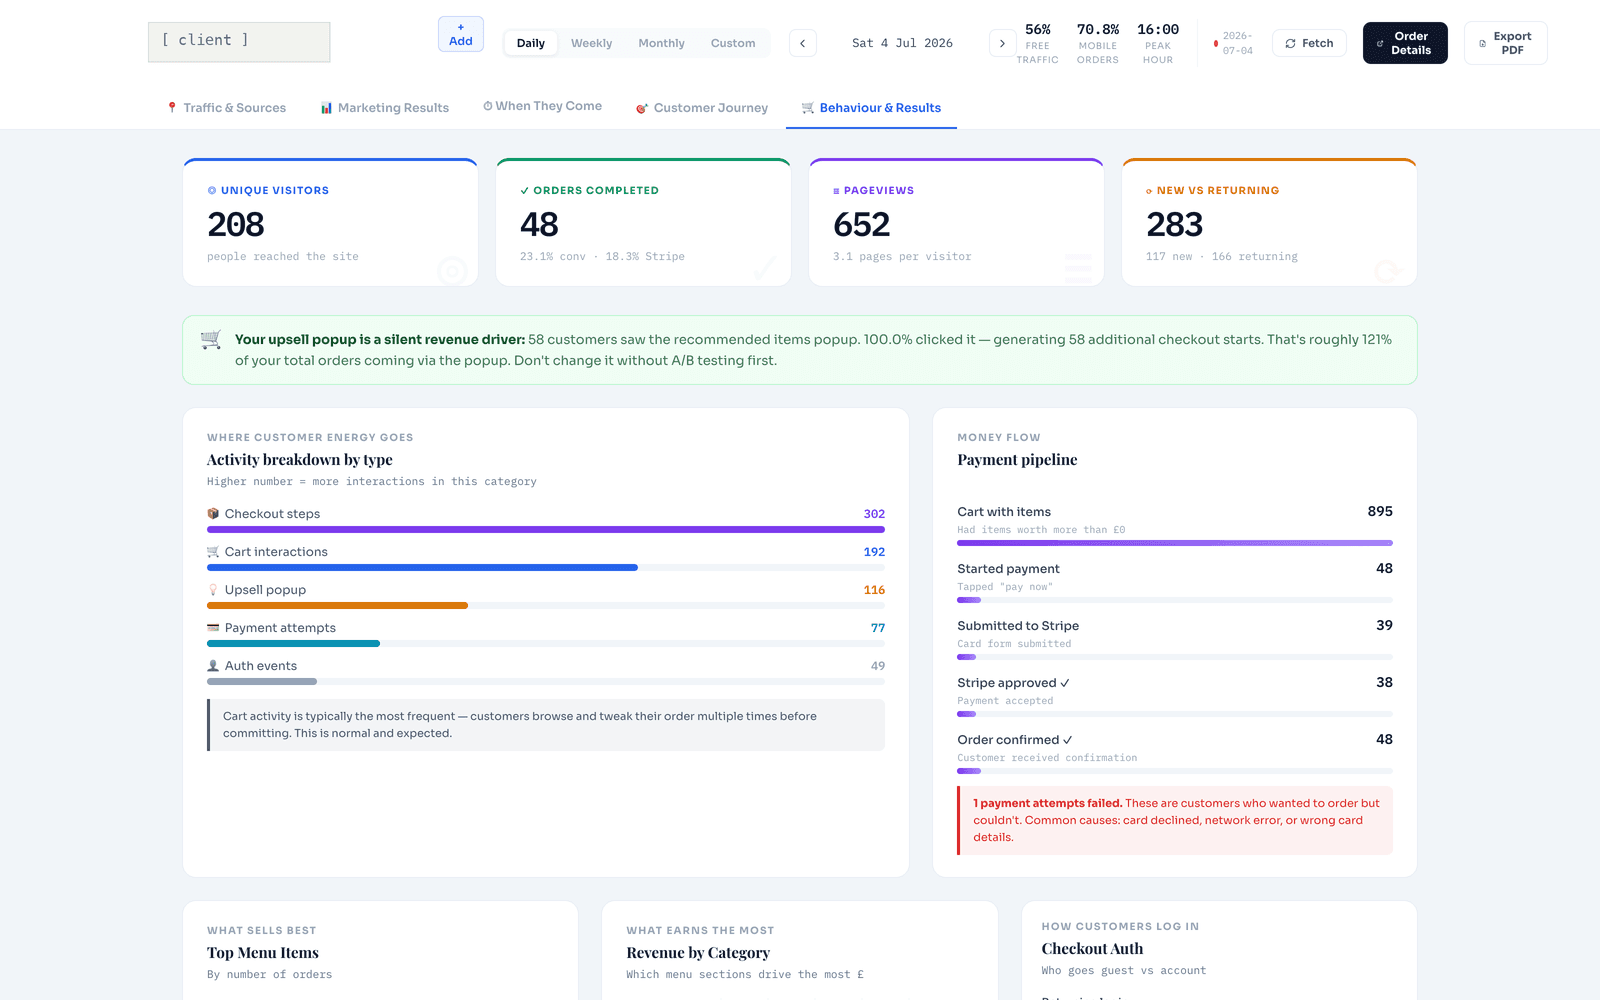Click the Pageviews list icon
The image size is (1600, 1000).
(x=836, y=190)
